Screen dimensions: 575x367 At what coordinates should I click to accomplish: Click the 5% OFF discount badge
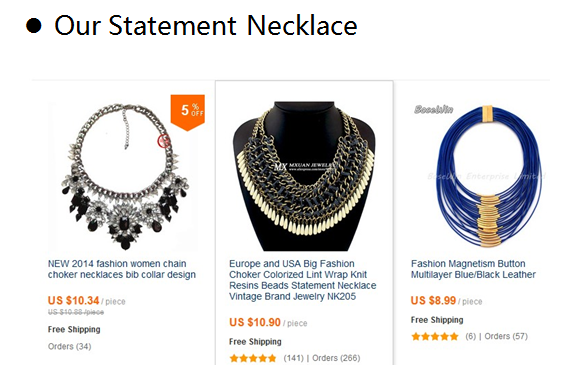tap(188, 113)
